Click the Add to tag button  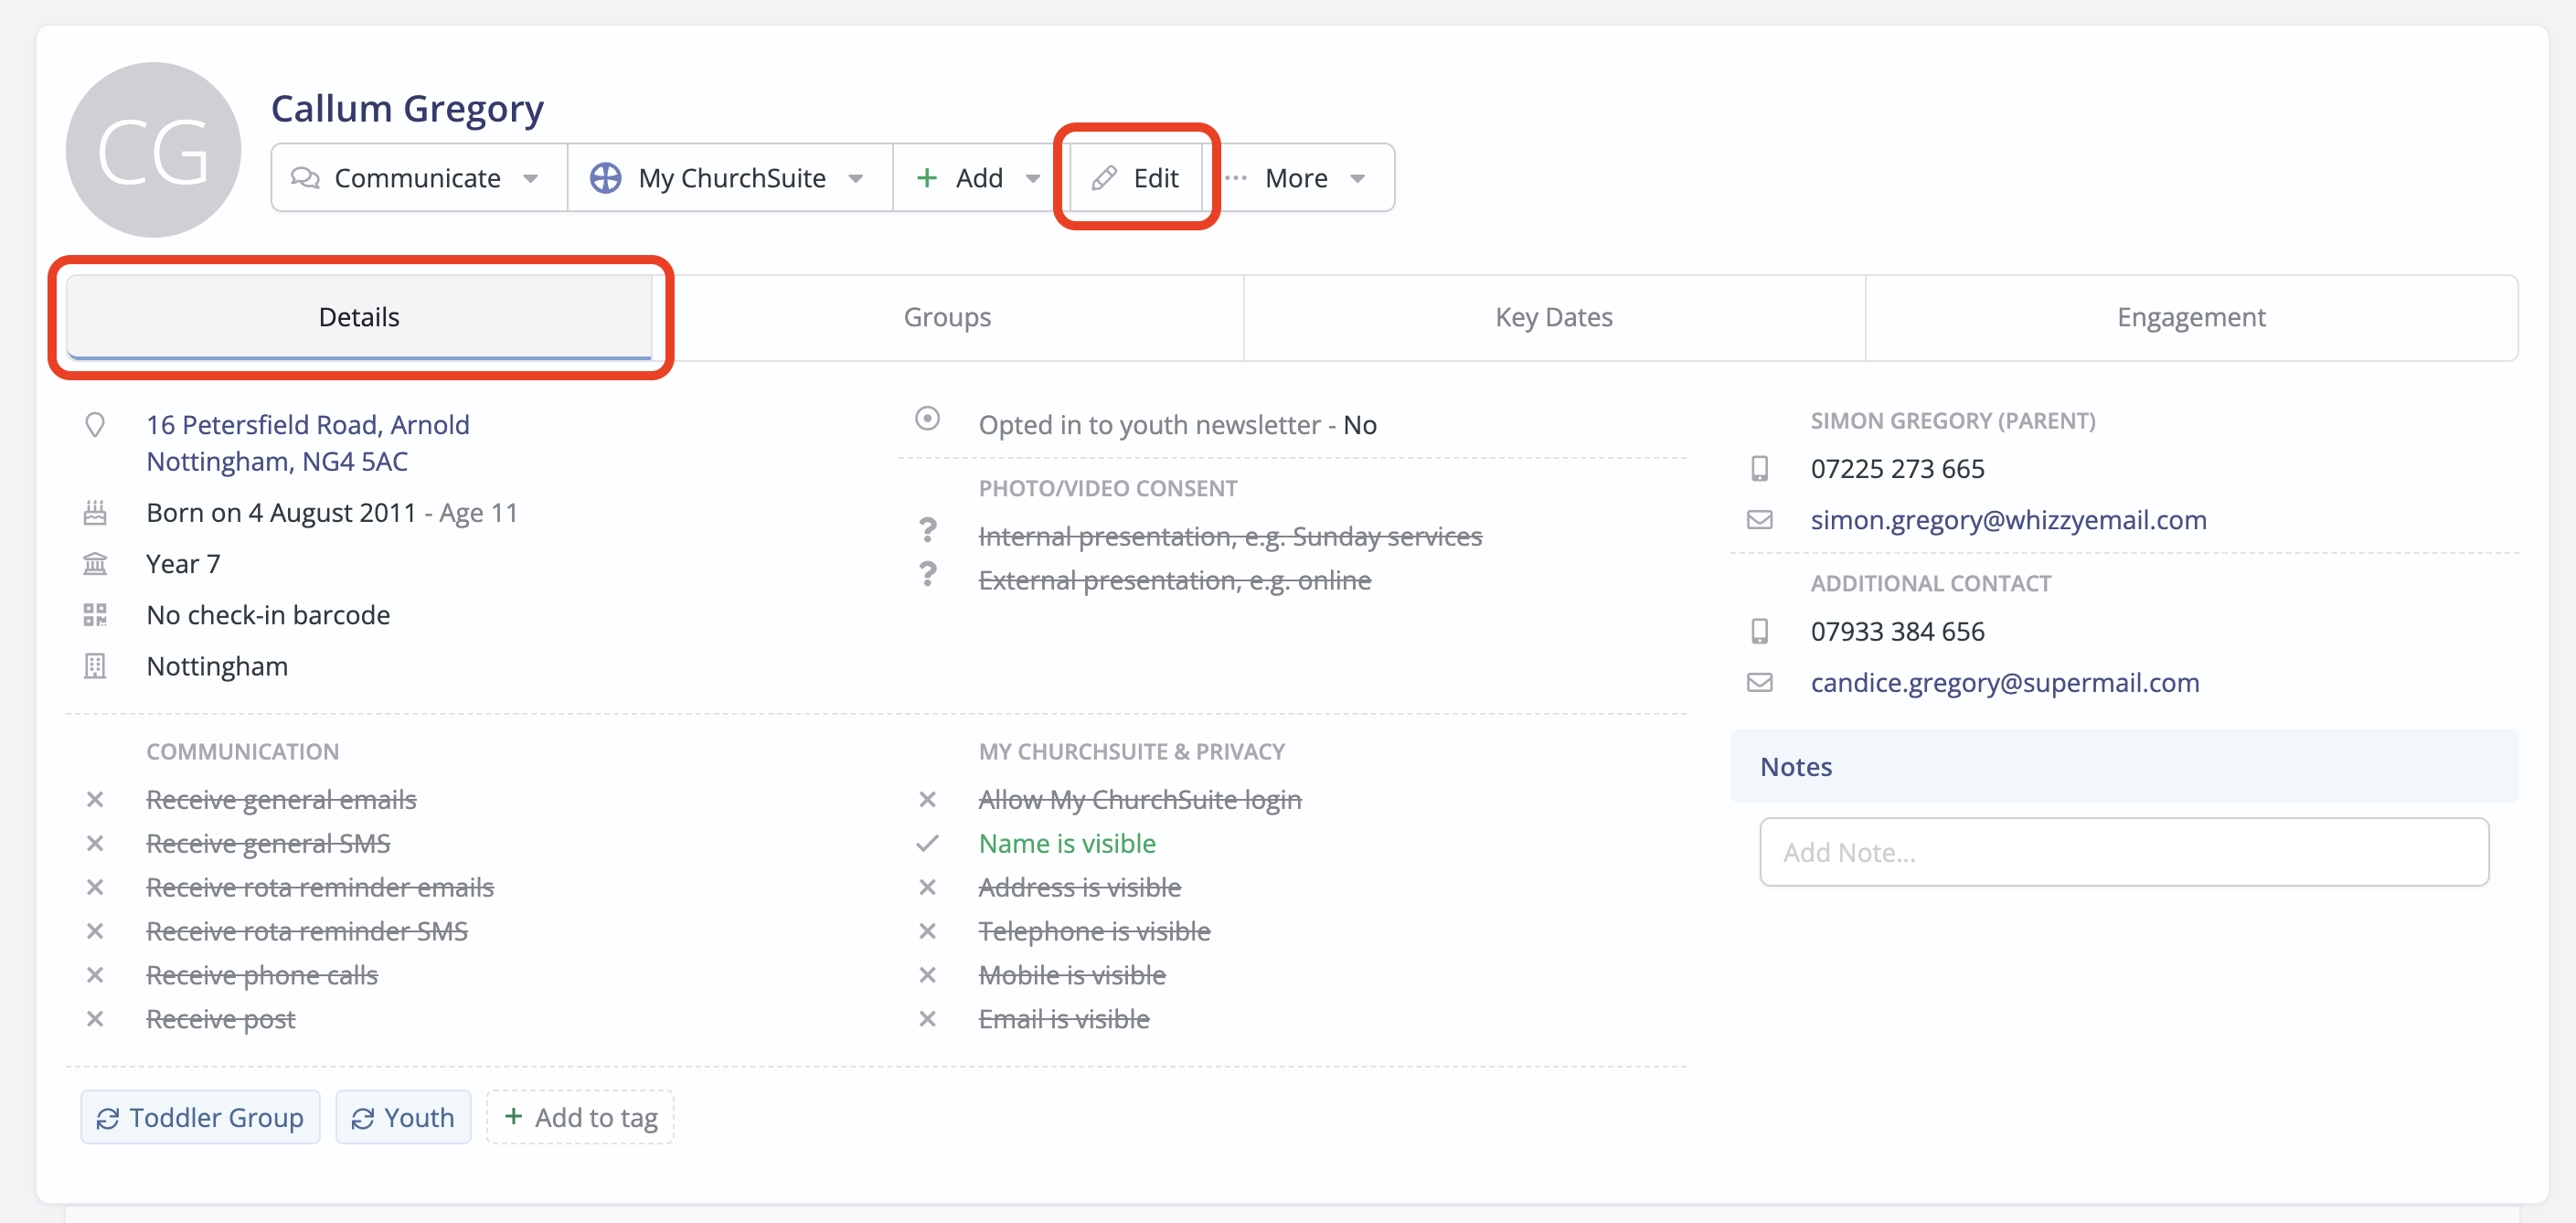click(x=580, y=1117)
